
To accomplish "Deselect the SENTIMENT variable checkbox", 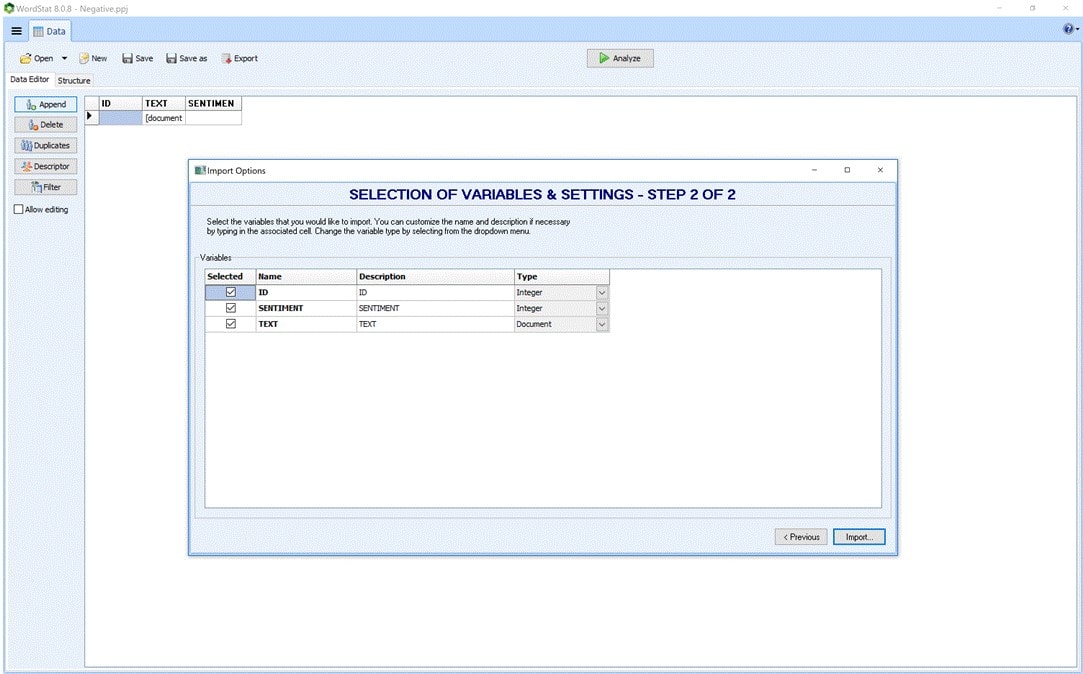I will click(231, 308).
